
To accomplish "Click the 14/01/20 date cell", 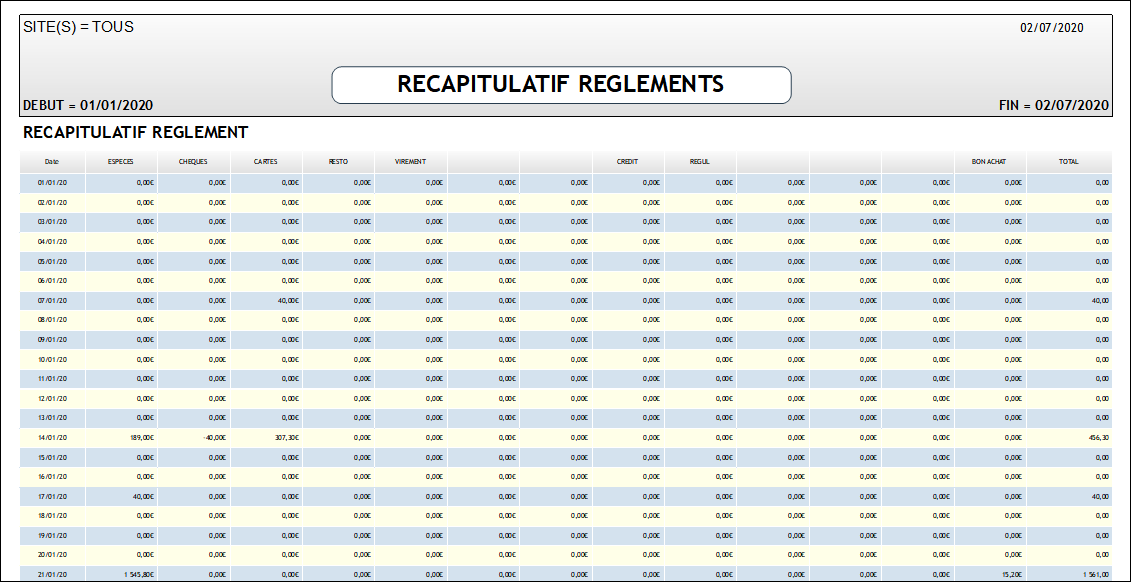I will [x=52, y=437].
